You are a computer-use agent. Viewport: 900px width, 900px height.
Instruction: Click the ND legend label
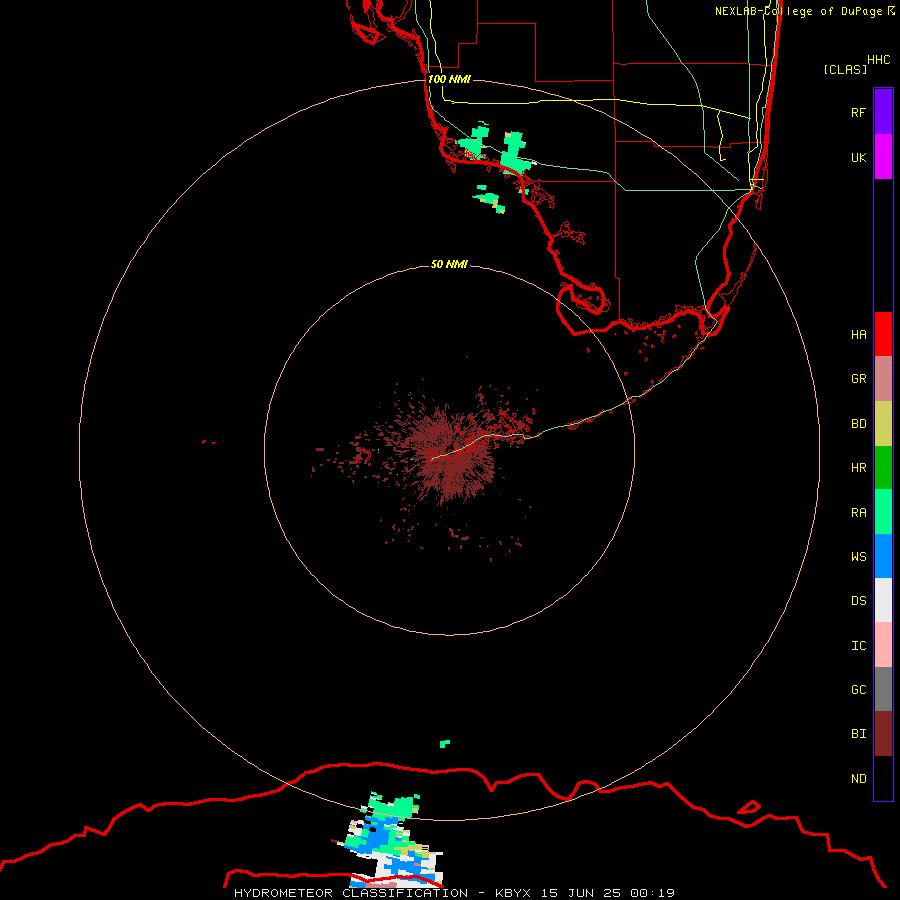click(x=858, y=778)
